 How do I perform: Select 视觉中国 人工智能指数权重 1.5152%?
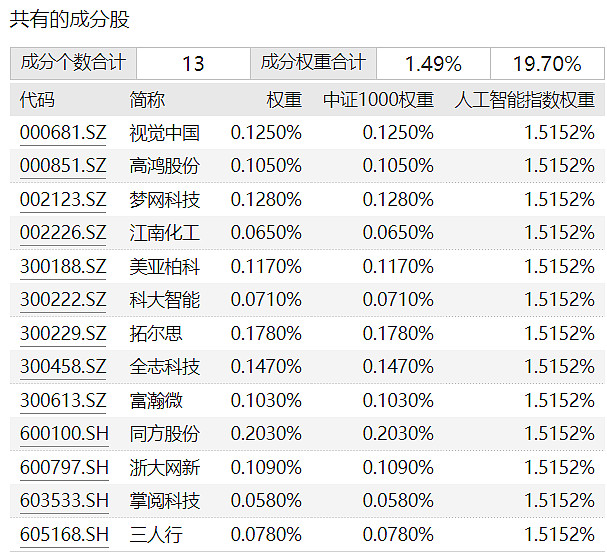[559, 133]
